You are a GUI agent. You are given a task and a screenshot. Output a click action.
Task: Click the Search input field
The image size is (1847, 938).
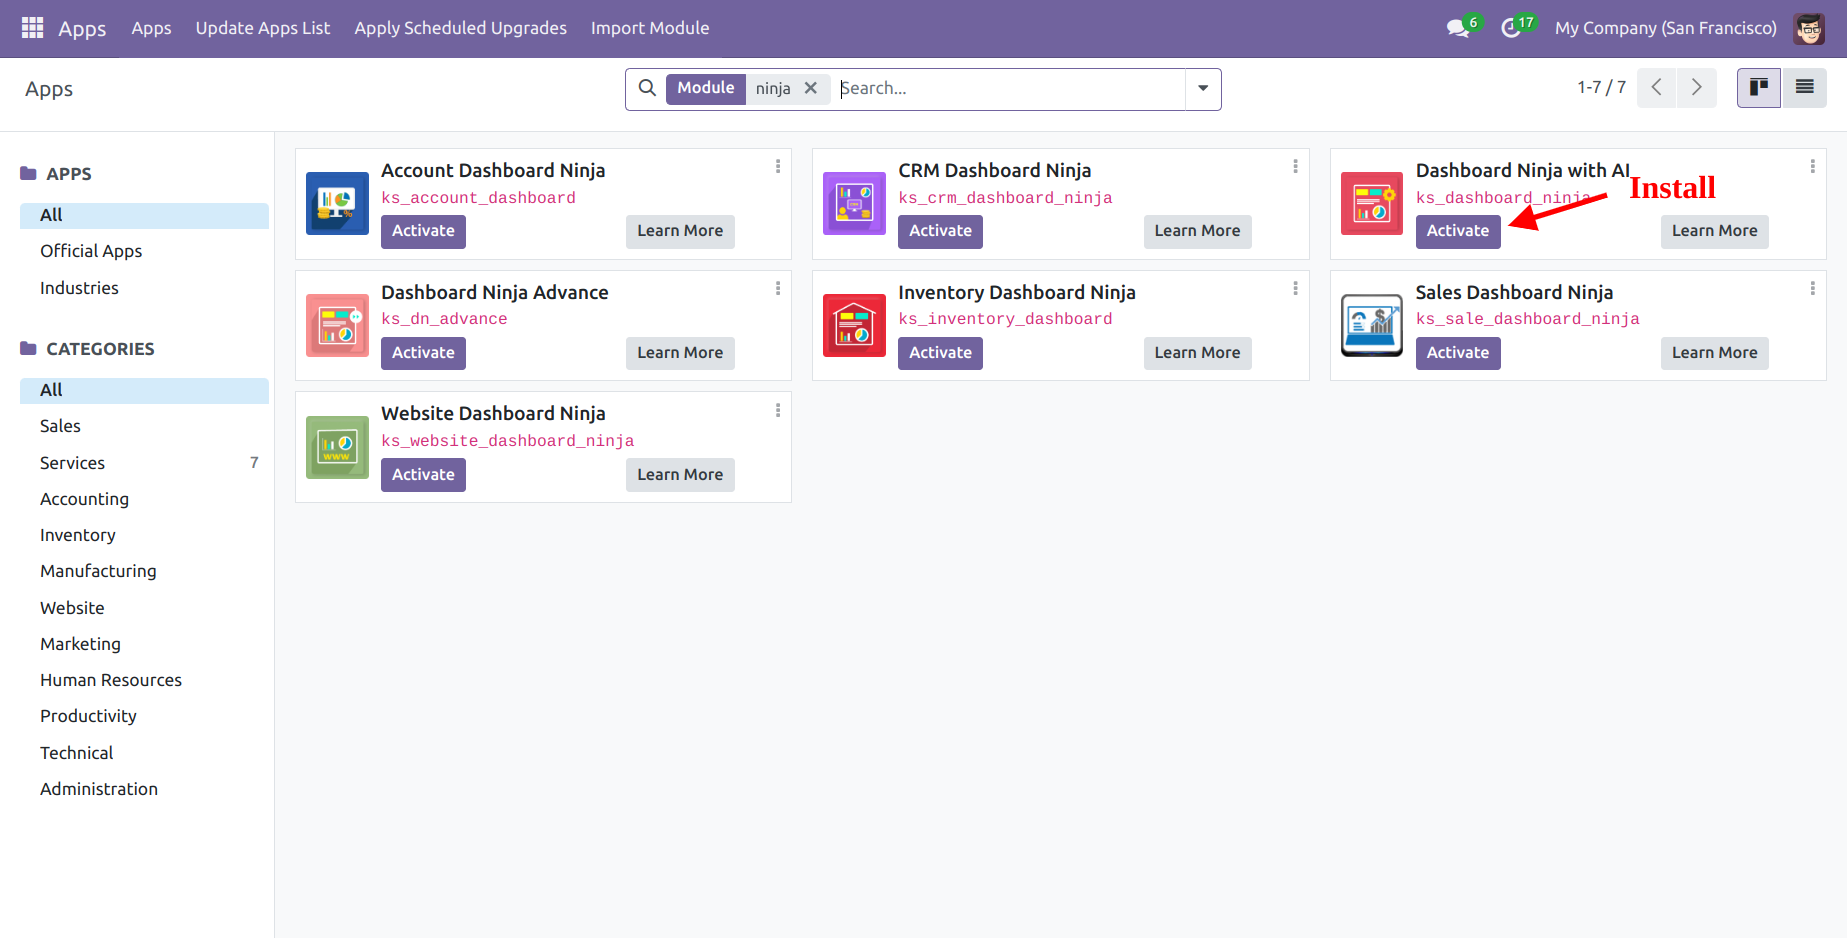pyautogui.click(x=1010, y=88)
